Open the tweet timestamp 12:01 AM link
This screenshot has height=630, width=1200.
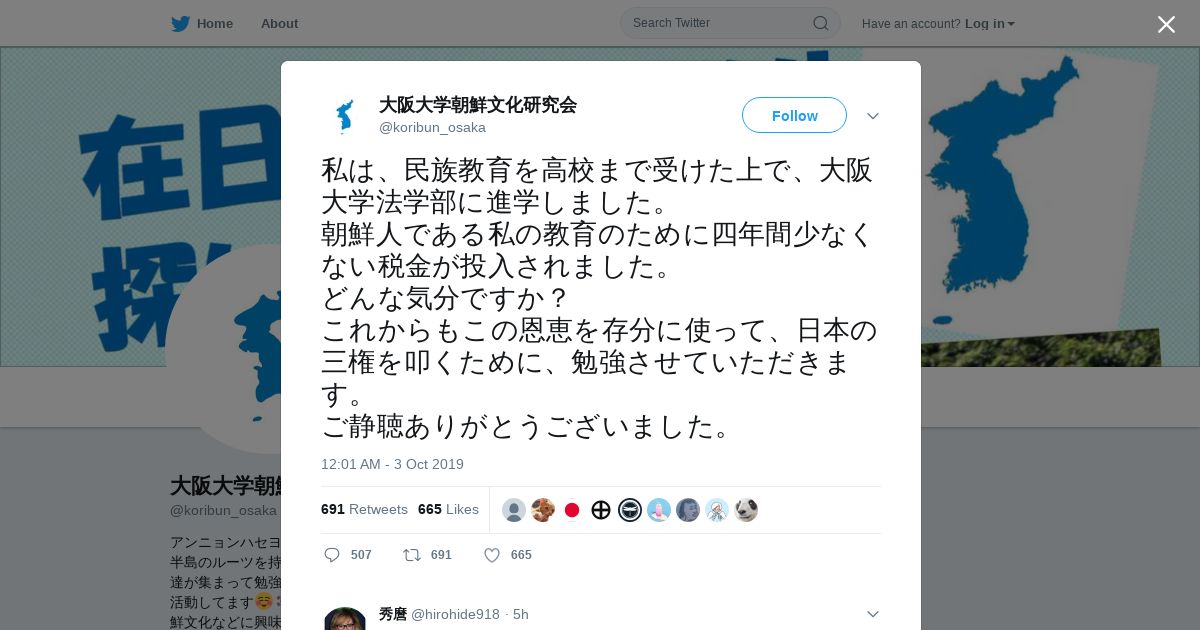pyautogui.click(x=392, y=464)
